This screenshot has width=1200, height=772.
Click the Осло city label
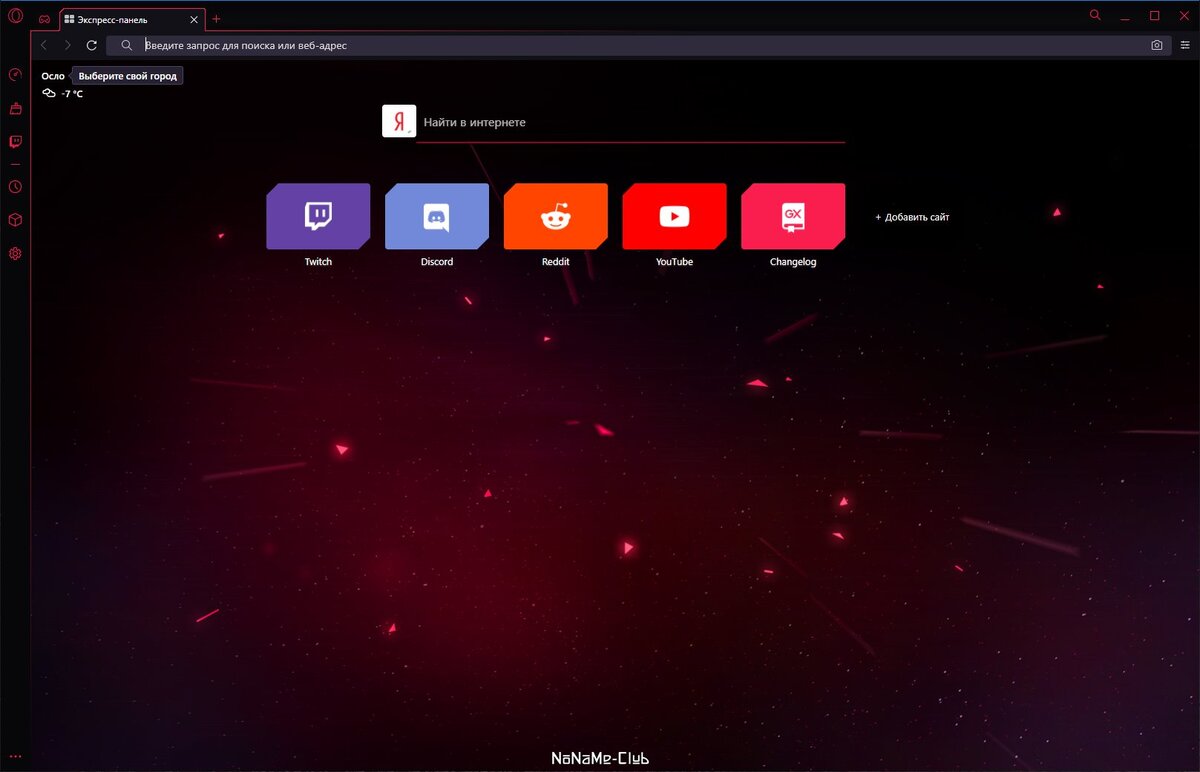[x=53, y=76]
